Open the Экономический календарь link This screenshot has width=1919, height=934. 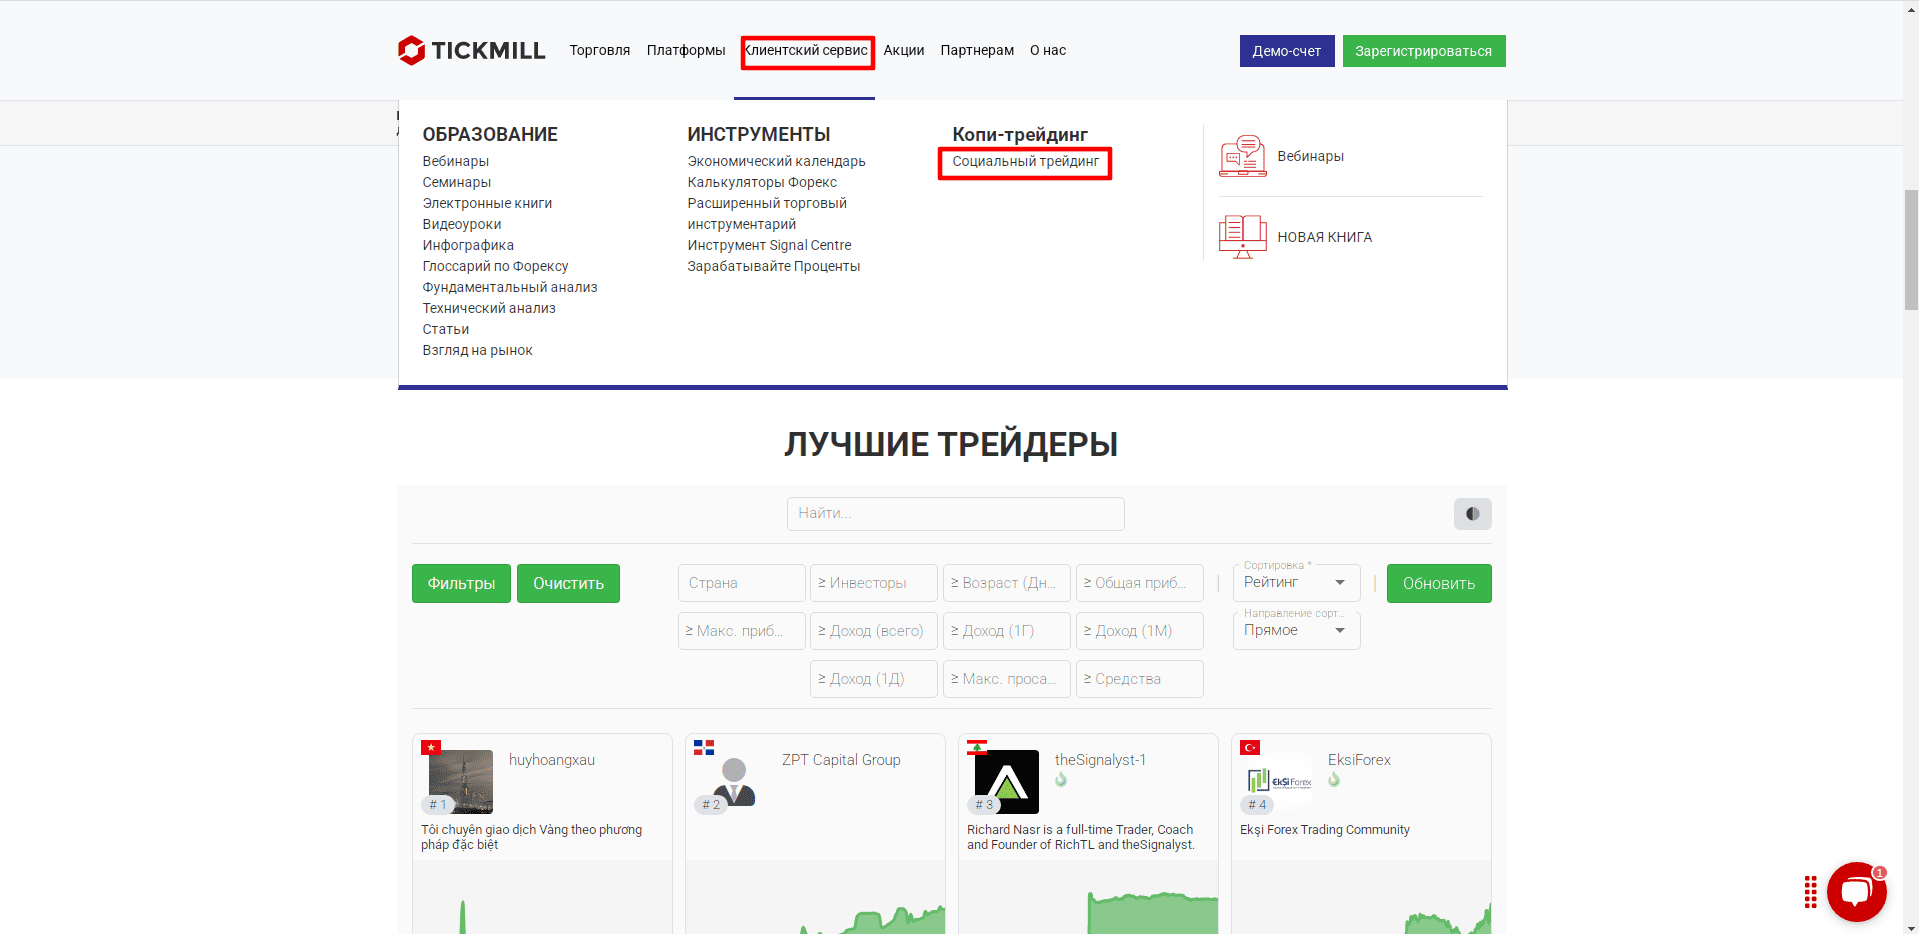click(776, 161)
